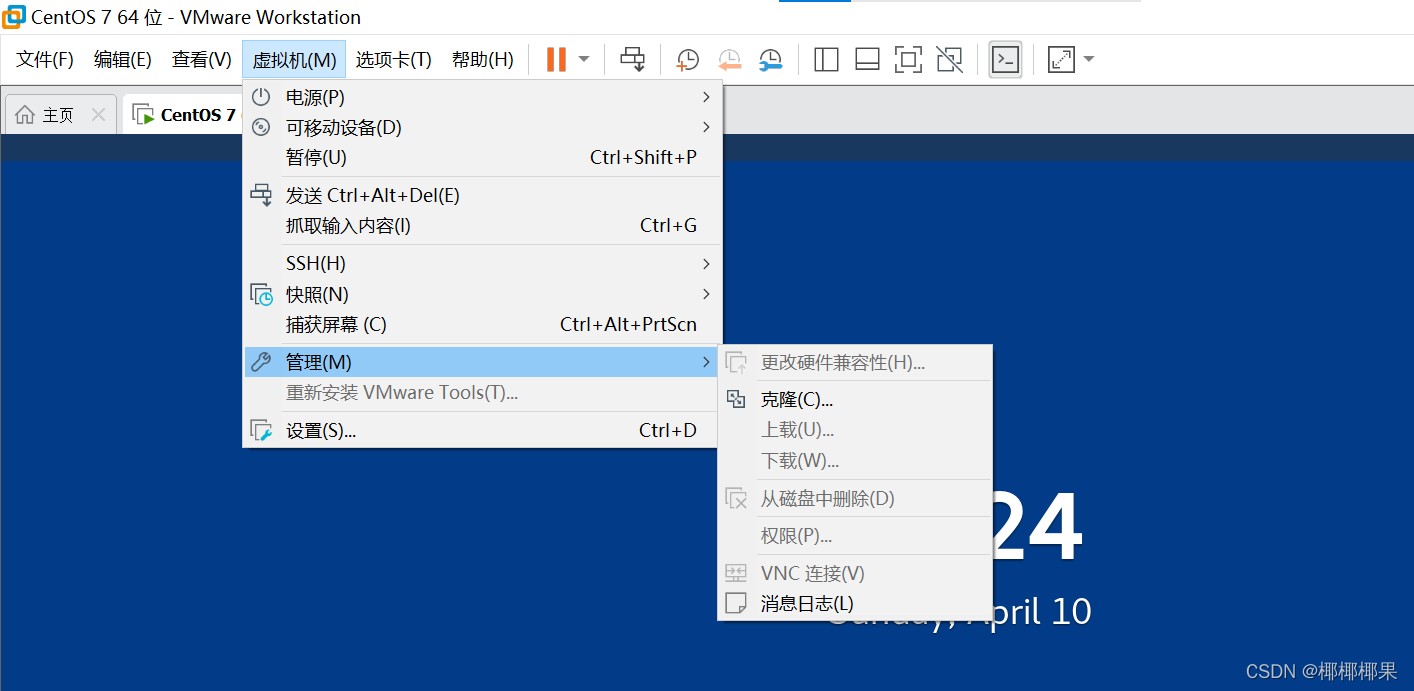
Task: Open the dropdown arrow beside the stretch icon
Action: pyautogui.click(x=1089, y=59)
